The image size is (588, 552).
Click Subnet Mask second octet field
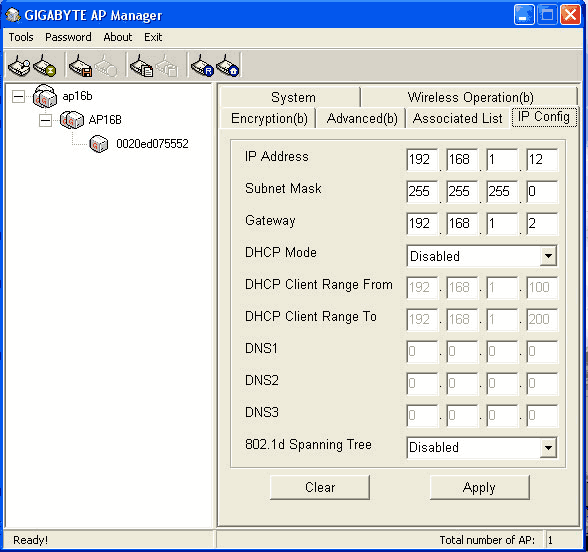[x=462, y=192]
